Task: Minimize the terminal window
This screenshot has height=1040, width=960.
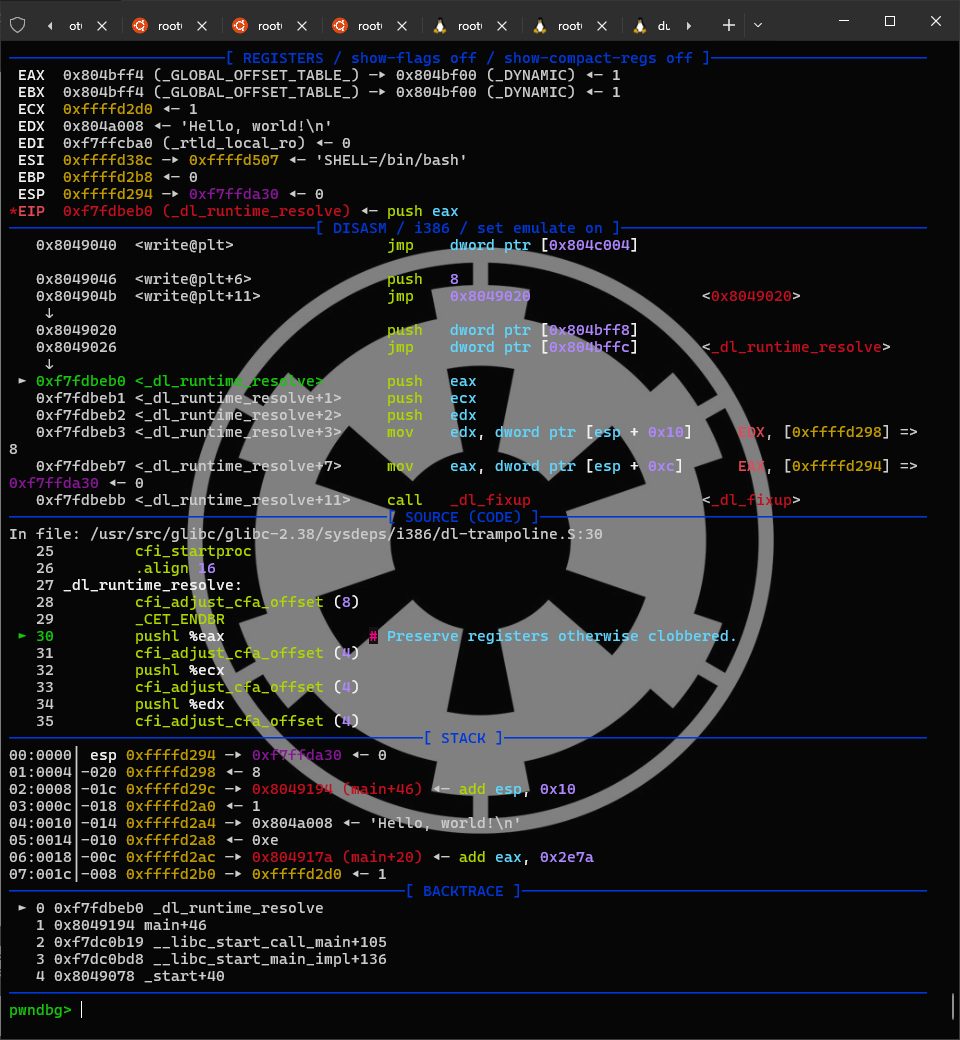Action: [844, 21]
